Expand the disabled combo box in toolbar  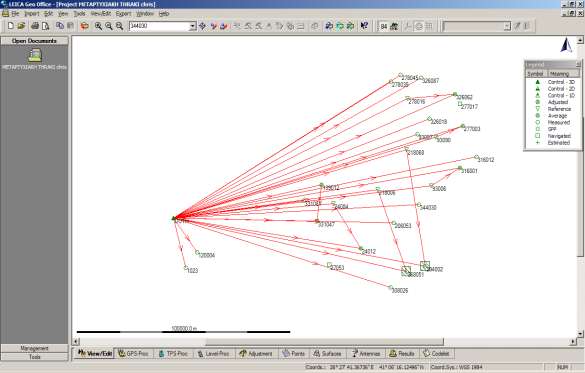coord(507,26)
